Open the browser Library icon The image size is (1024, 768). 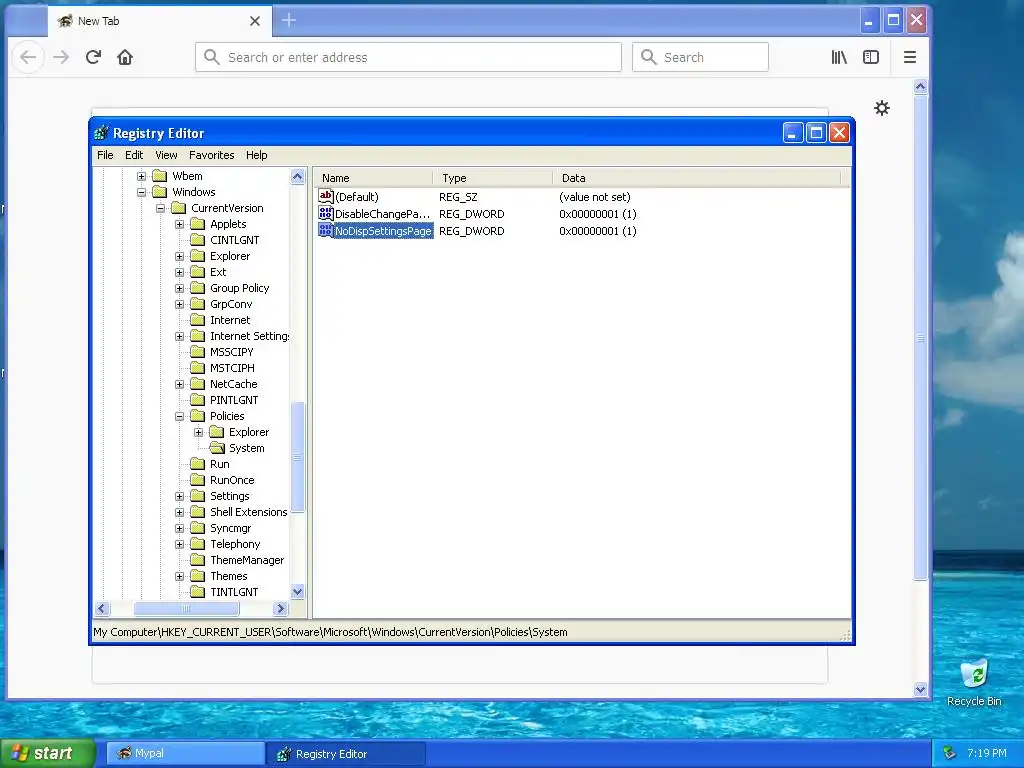click(x=839, y=57)
